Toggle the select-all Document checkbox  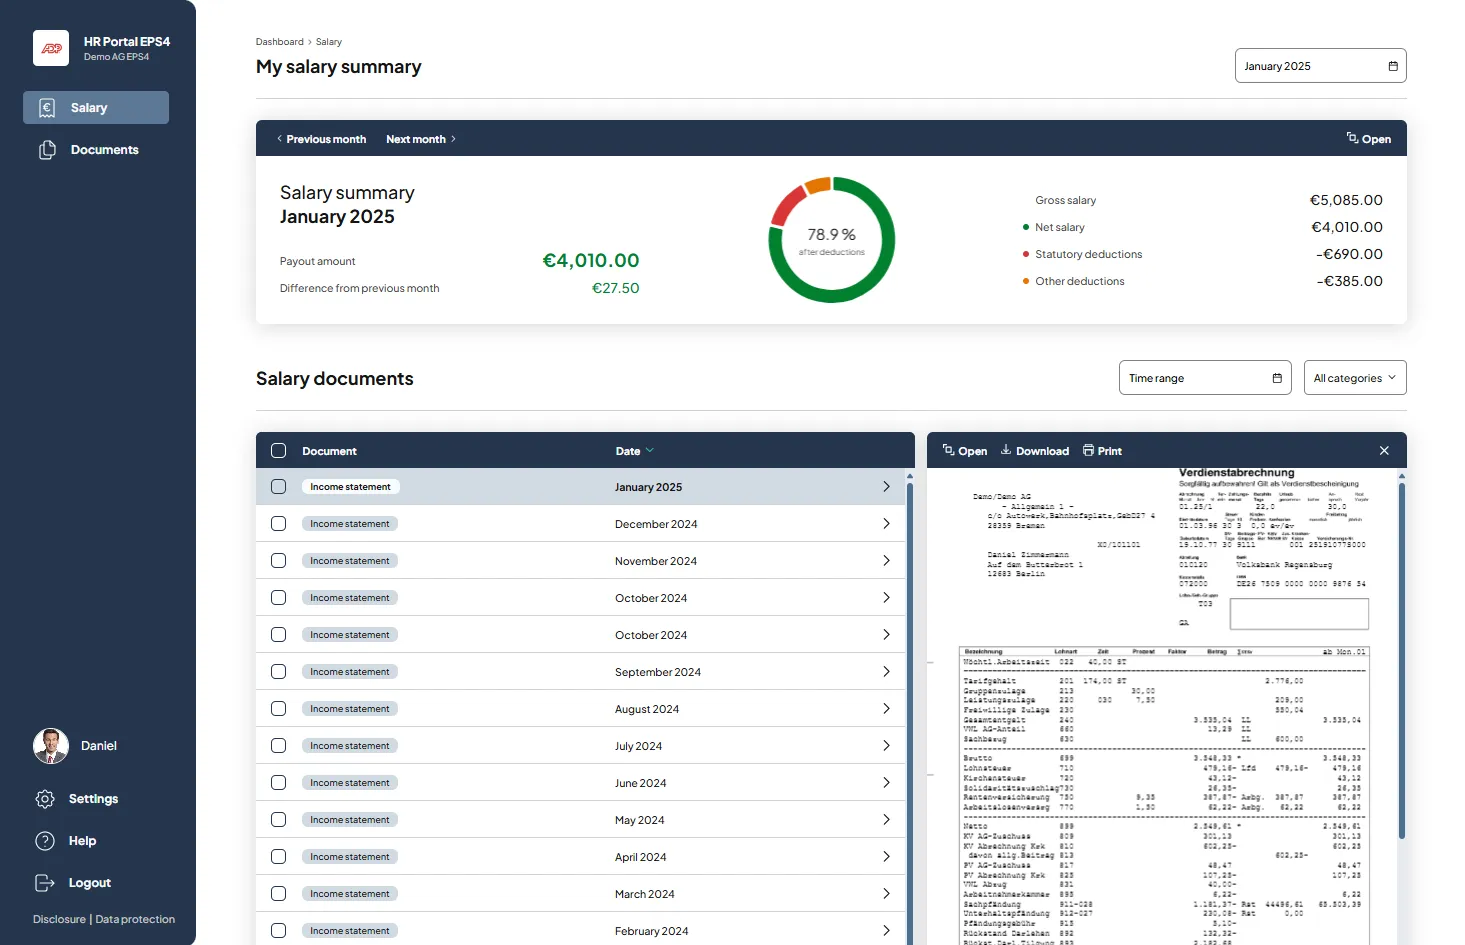pos(279,451)
